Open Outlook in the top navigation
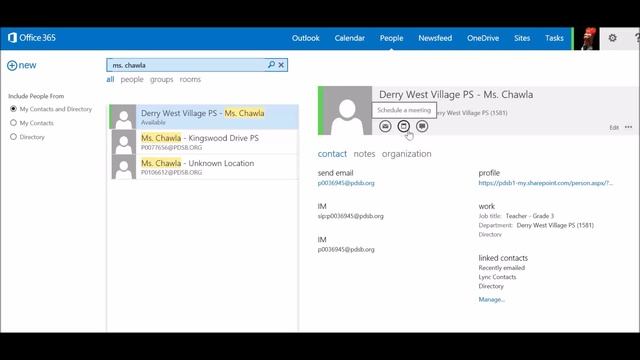The image size is (640, 360). click(x=305, y=38)
